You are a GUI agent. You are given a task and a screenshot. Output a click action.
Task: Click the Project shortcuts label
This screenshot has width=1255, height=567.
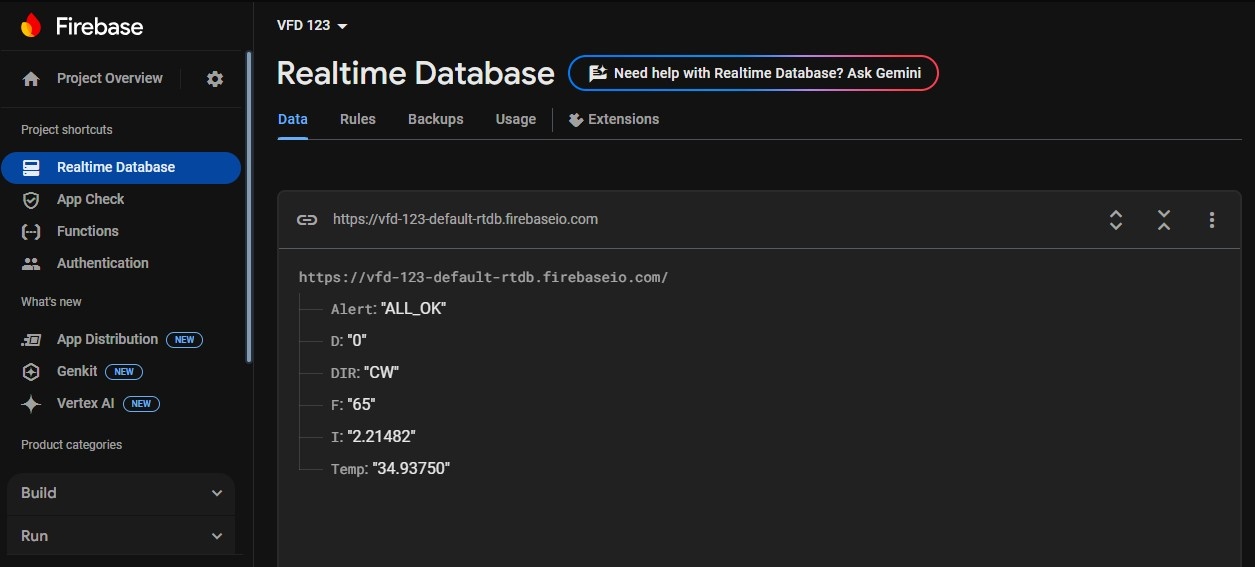(67, 130)
